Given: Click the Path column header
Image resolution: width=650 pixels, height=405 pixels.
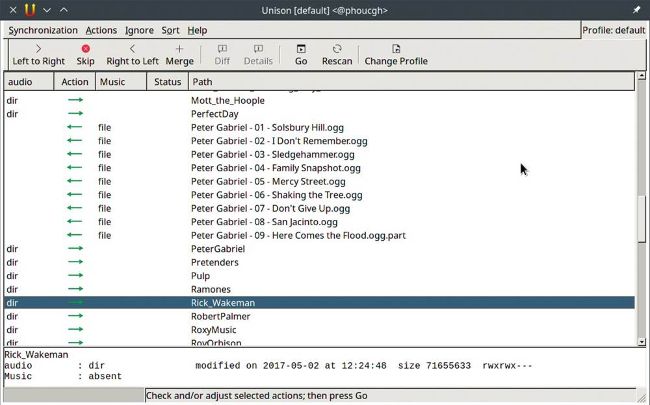Looking at the screenshot, I should coord(410,81).
